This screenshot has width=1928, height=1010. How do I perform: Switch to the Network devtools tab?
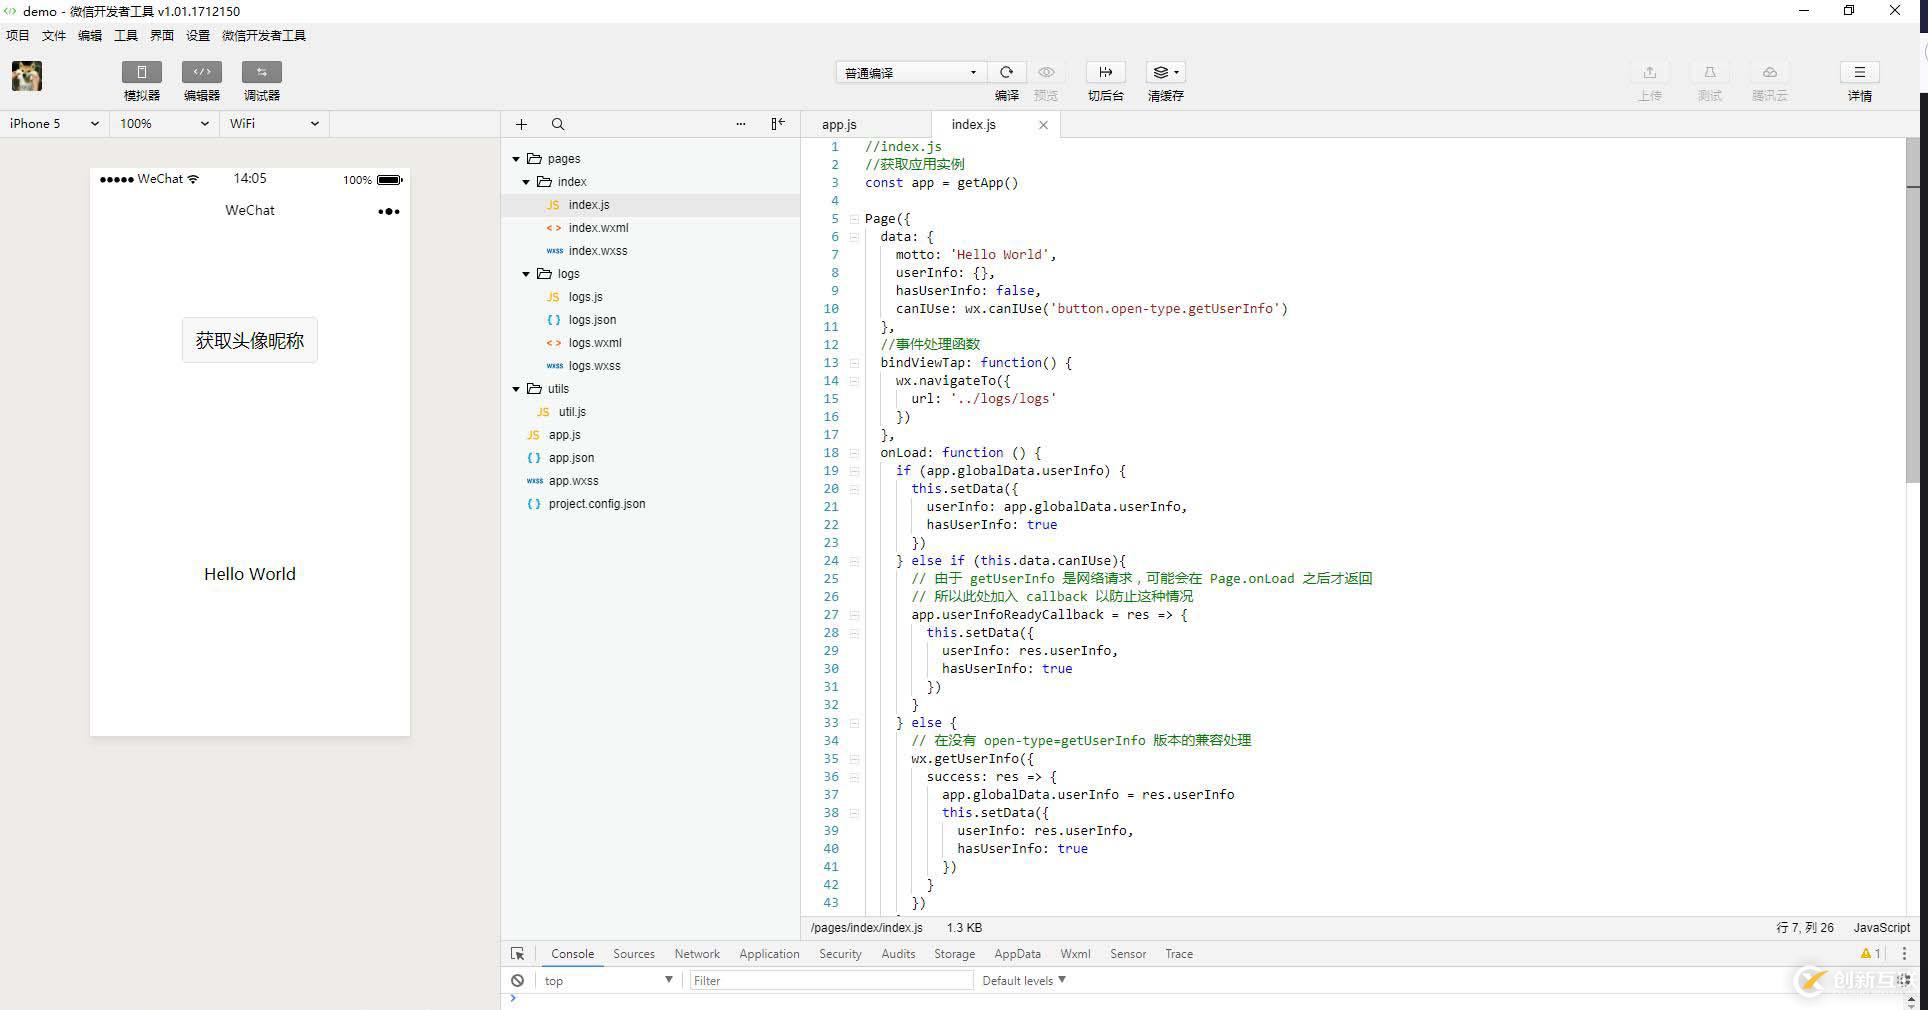(697, 954)
